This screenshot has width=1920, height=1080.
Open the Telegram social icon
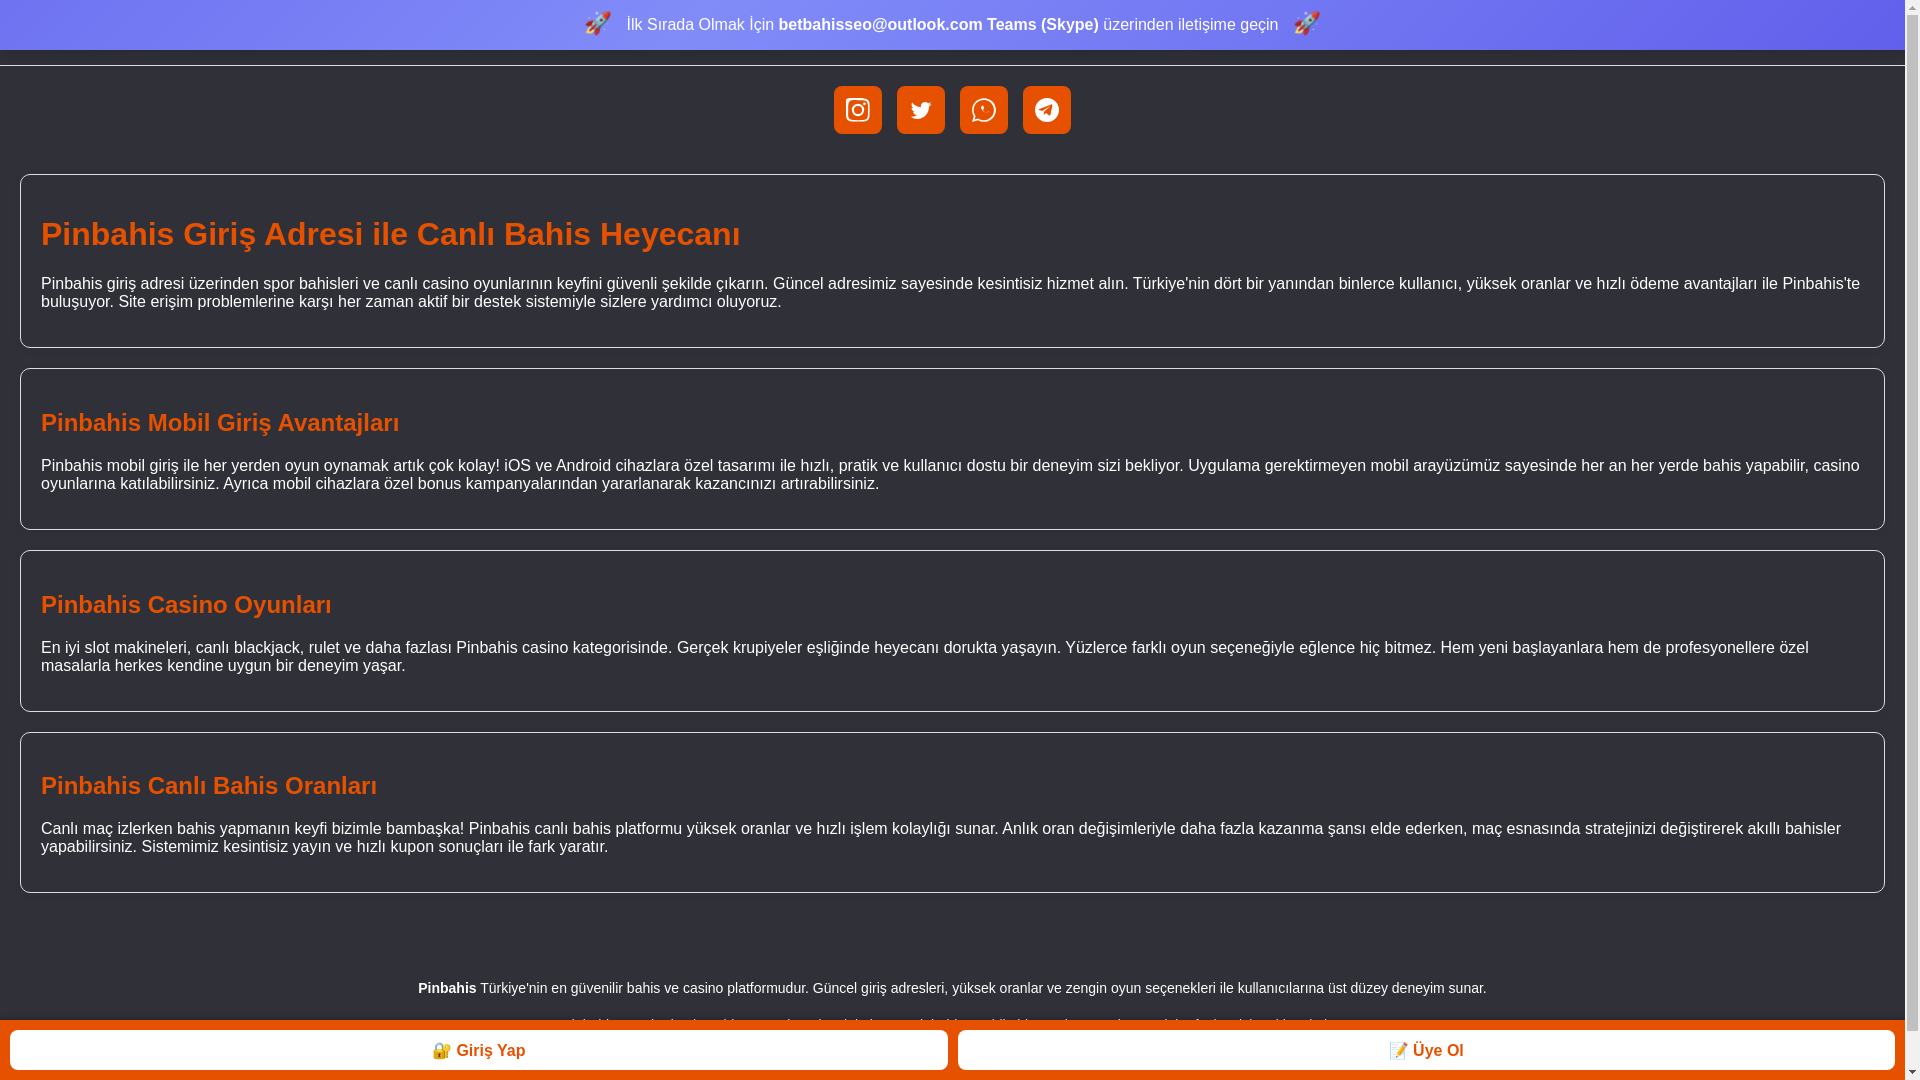(1047, 110)
